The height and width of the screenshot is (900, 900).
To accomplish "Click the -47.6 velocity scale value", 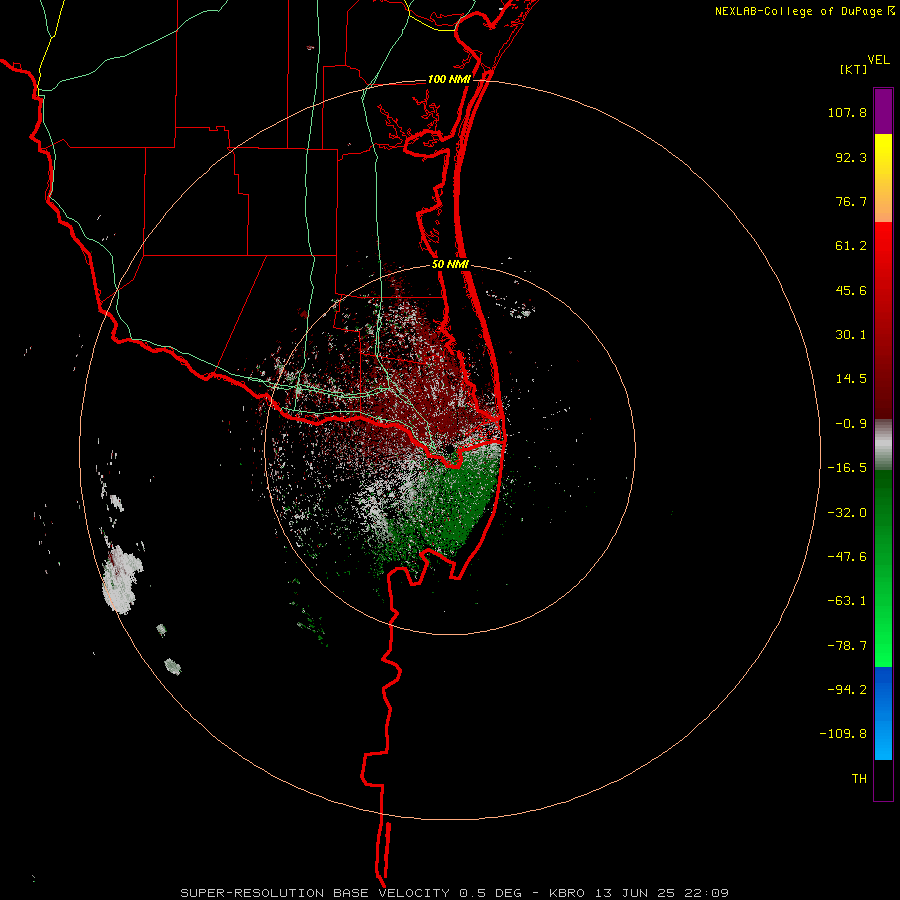I will 847,557.
